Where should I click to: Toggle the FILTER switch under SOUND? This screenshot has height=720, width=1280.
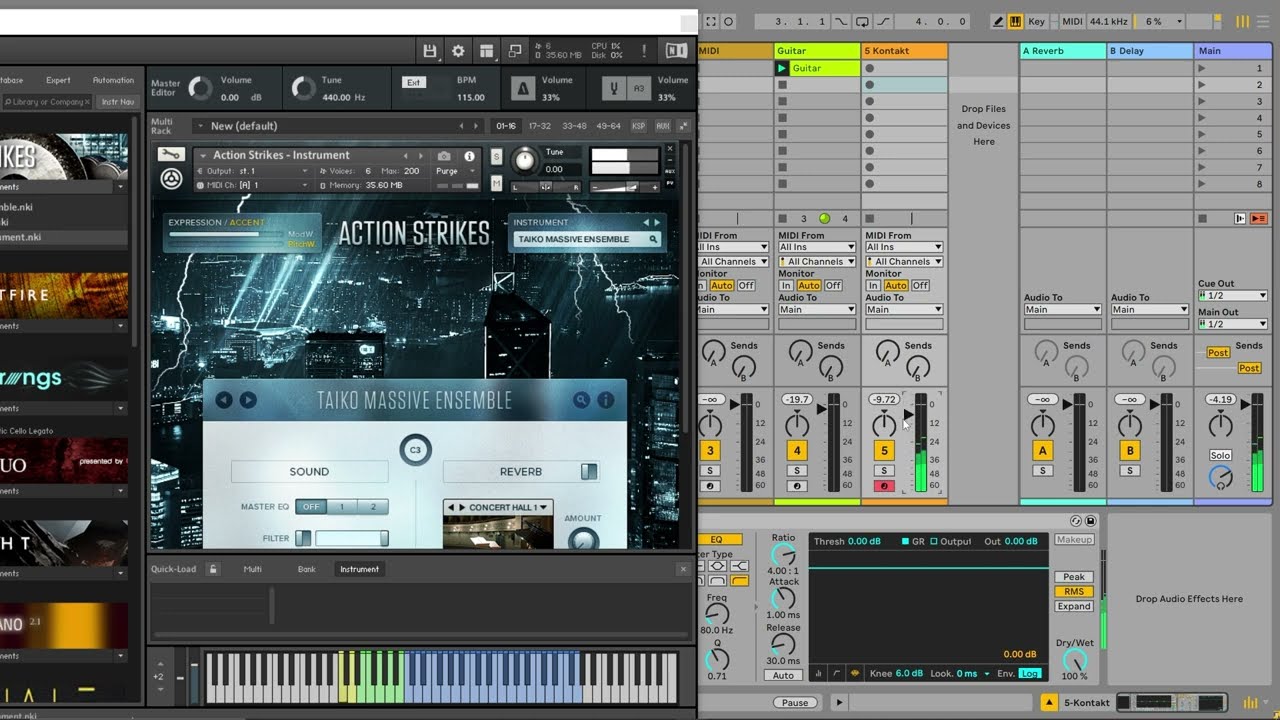[x=303, y=538]
